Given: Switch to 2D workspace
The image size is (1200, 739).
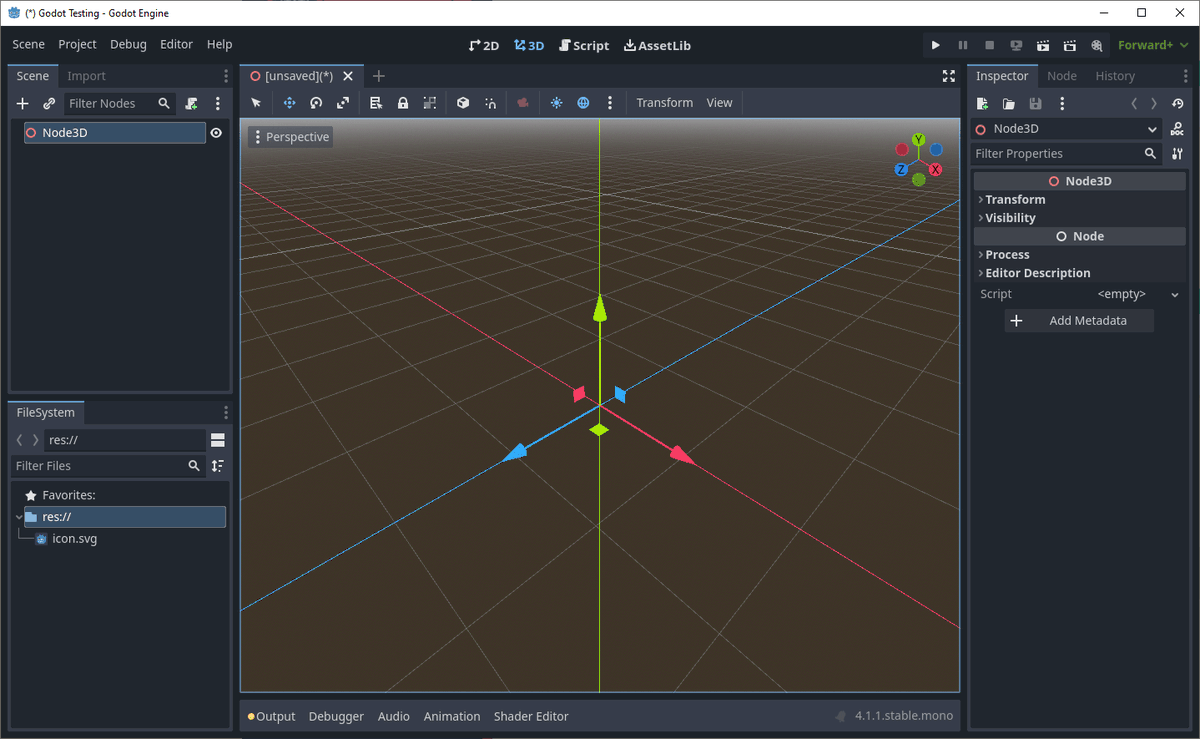Looking at the screenshot, I should 484,45.
